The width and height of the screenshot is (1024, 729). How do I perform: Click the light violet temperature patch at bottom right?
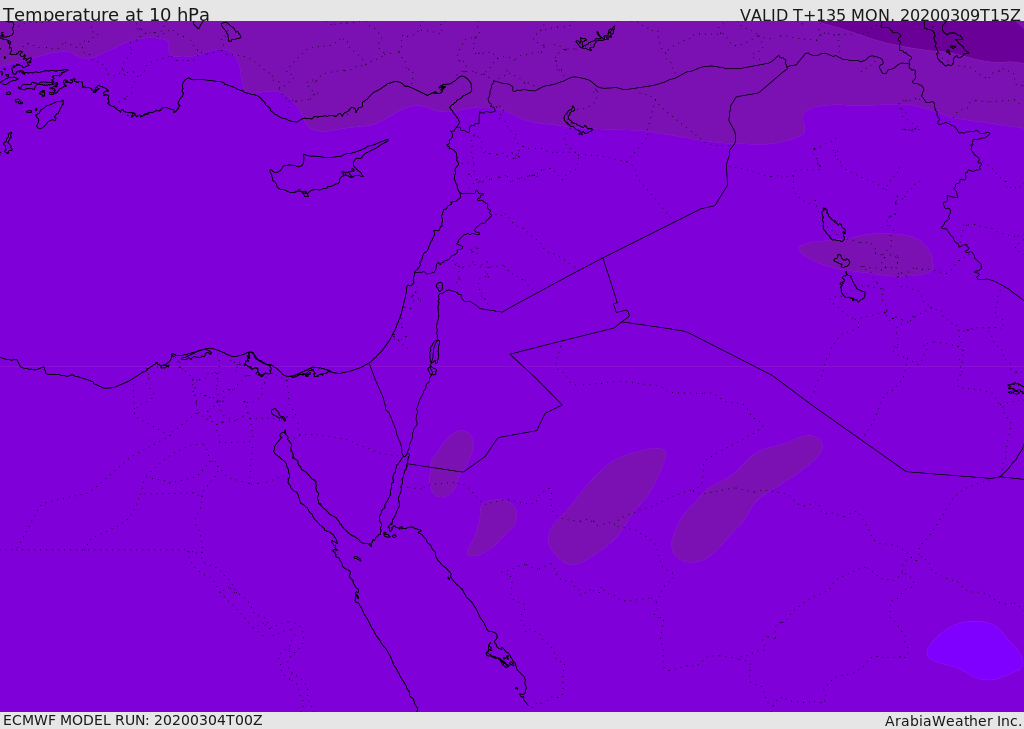point(974,650)
